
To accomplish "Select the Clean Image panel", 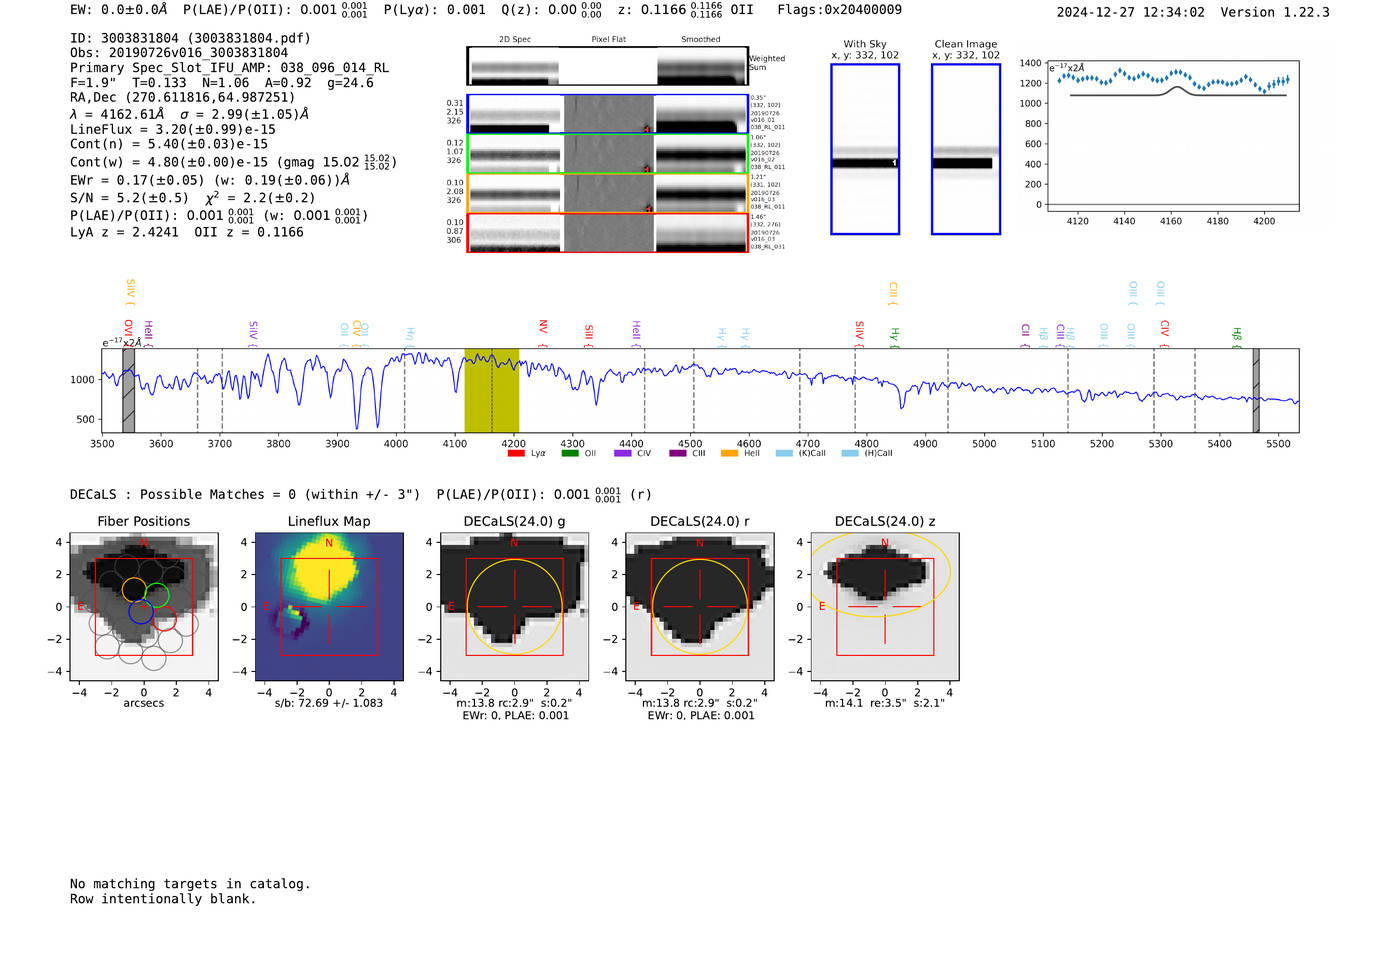I will pos(966,149).
